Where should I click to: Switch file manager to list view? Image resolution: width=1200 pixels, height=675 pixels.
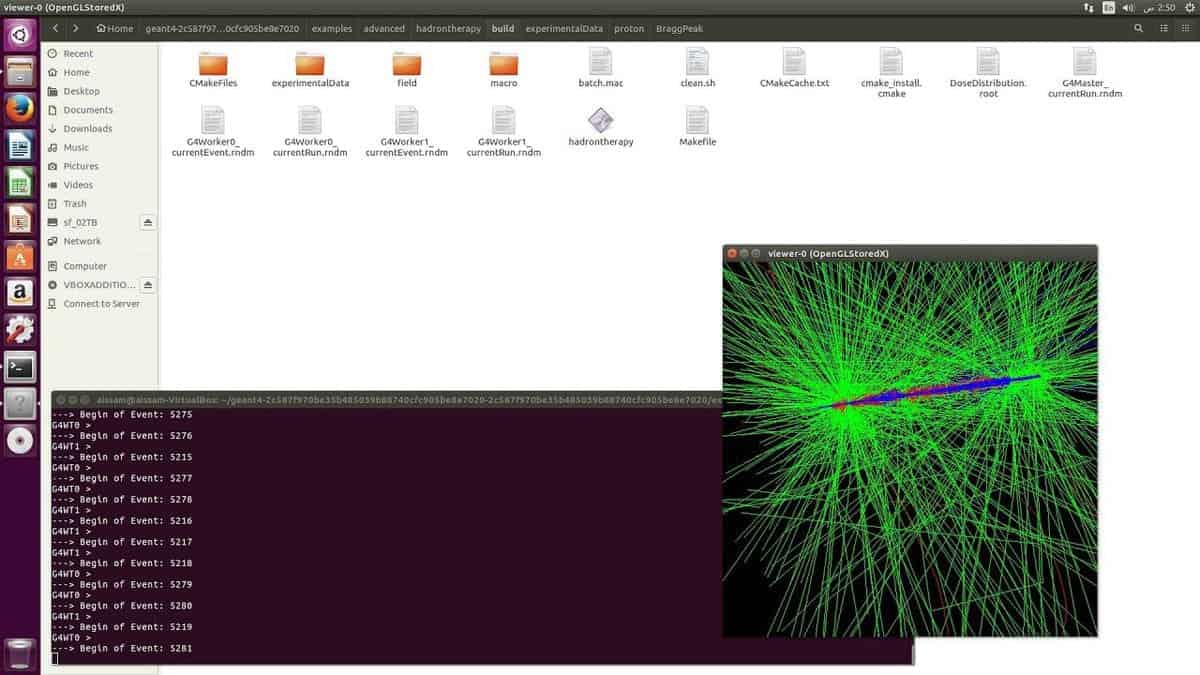1163,29
